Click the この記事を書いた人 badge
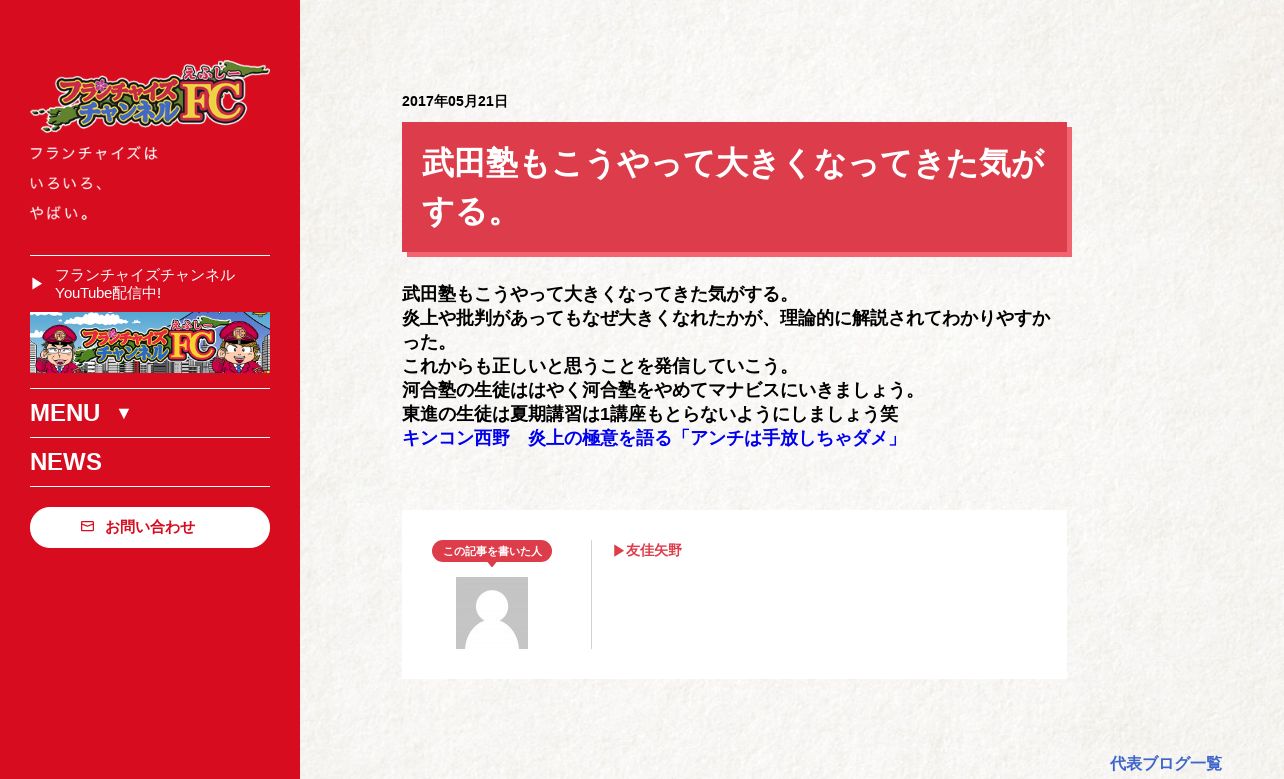The image size is (1284, 779). point(492,551)
